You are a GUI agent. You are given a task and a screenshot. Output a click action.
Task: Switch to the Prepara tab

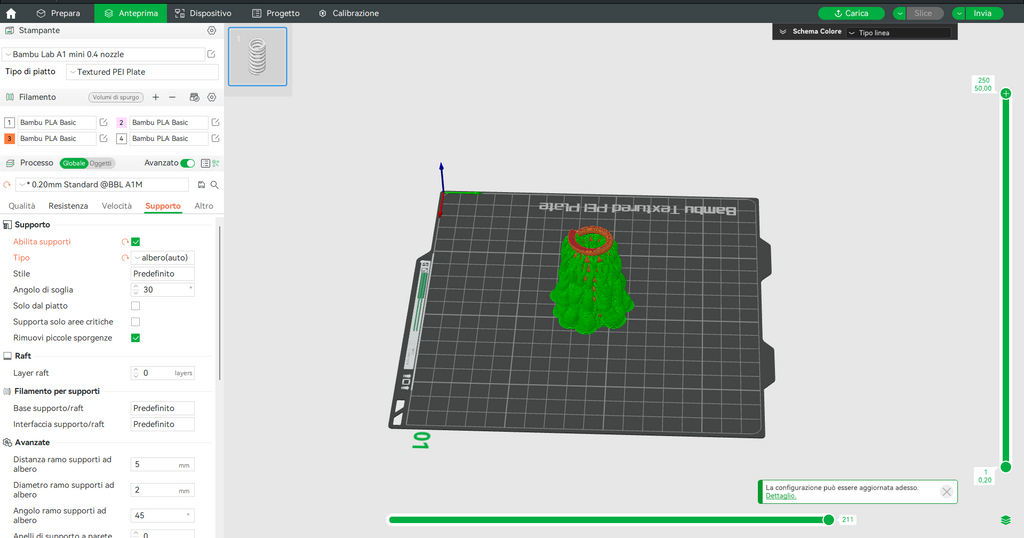58,13
